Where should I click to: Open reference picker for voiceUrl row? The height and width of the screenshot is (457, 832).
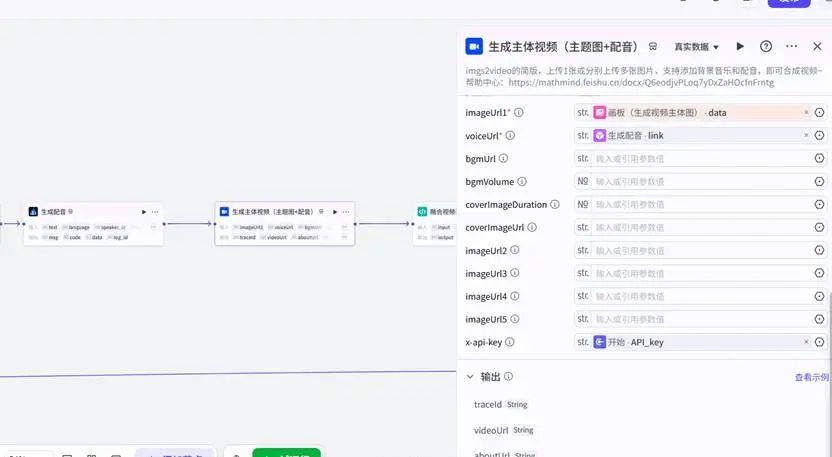819,135
